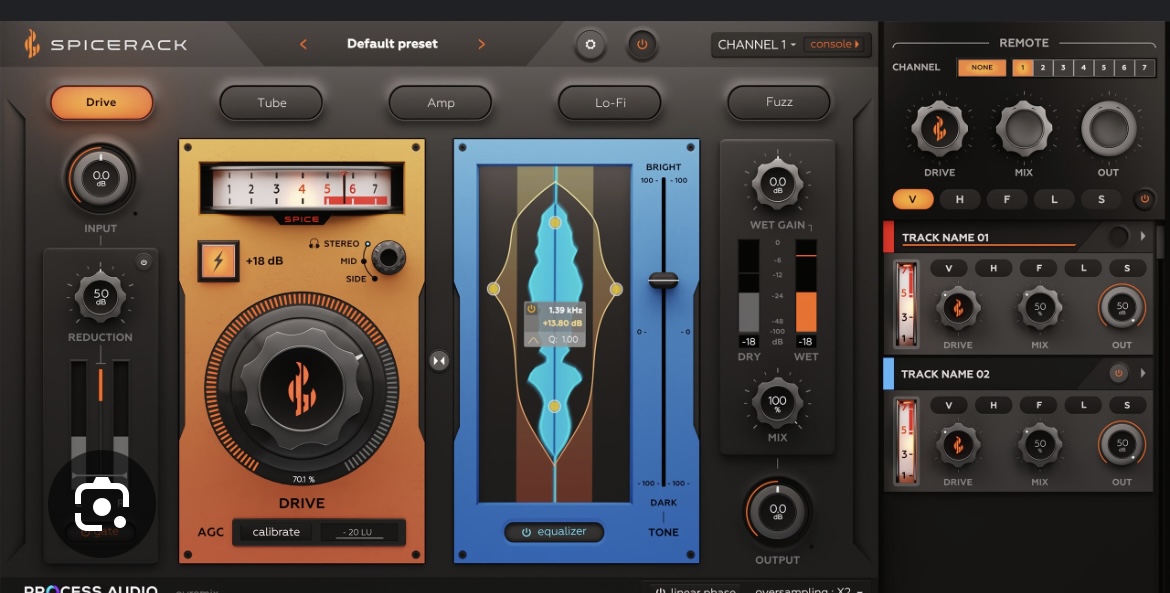The width and height of the screenshot is (1170, 593).
Task: Open the CHANNEL 1 dropdown
Action: tap(757, 45)
